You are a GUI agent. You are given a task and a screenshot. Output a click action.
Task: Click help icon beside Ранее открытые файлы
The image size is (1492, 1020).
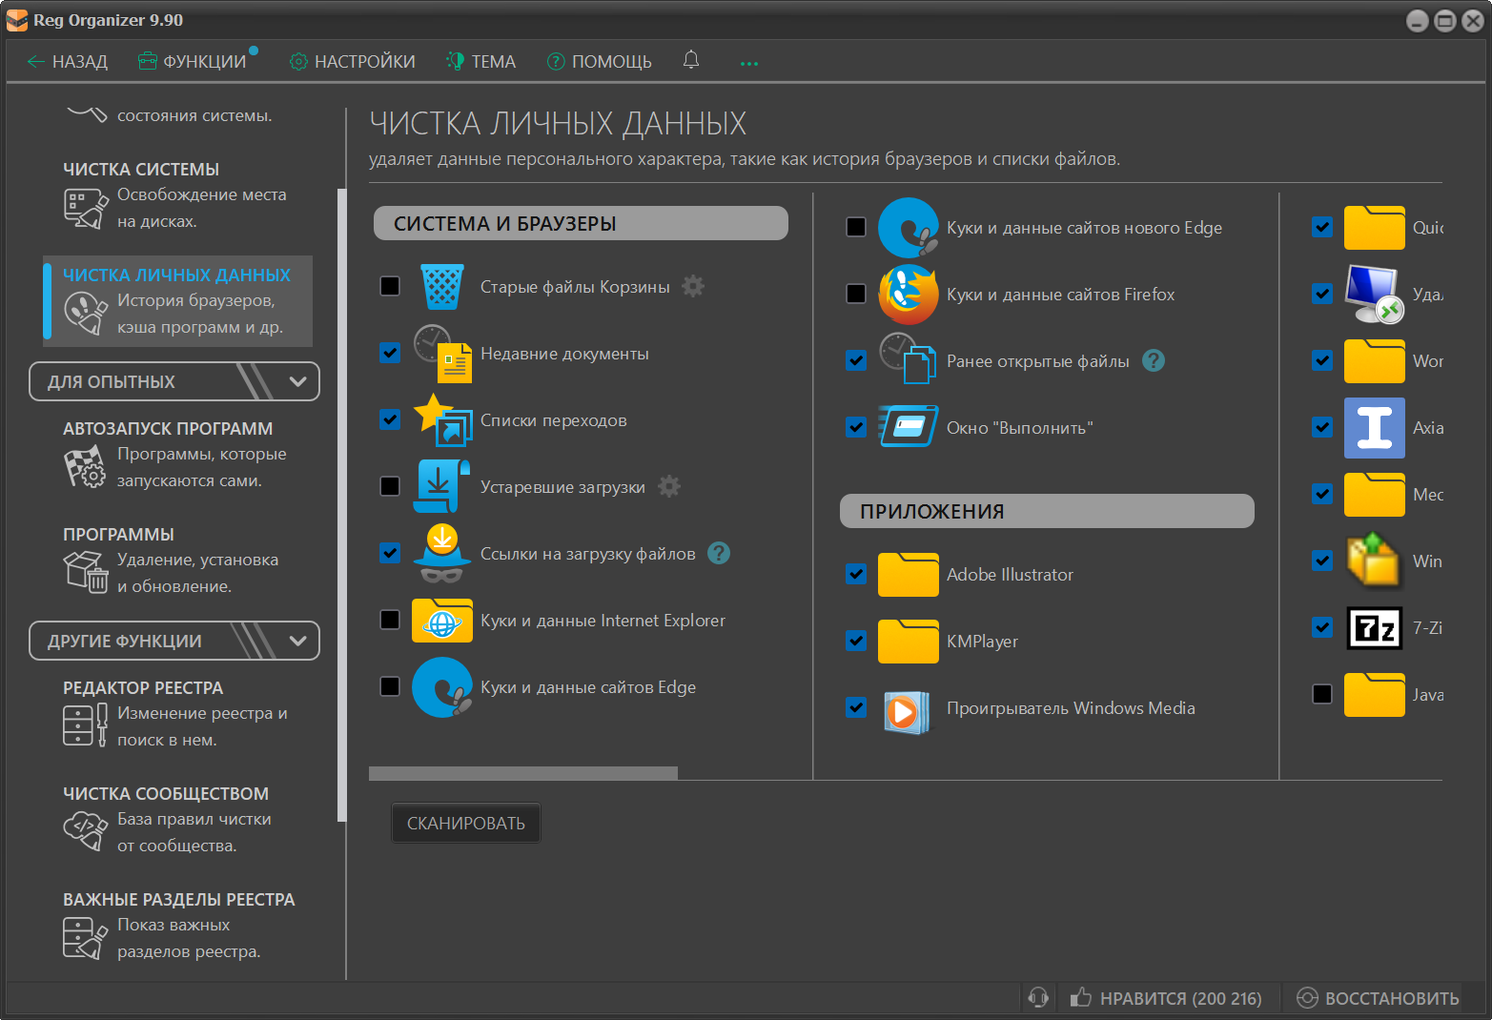tap(1153, 361)
